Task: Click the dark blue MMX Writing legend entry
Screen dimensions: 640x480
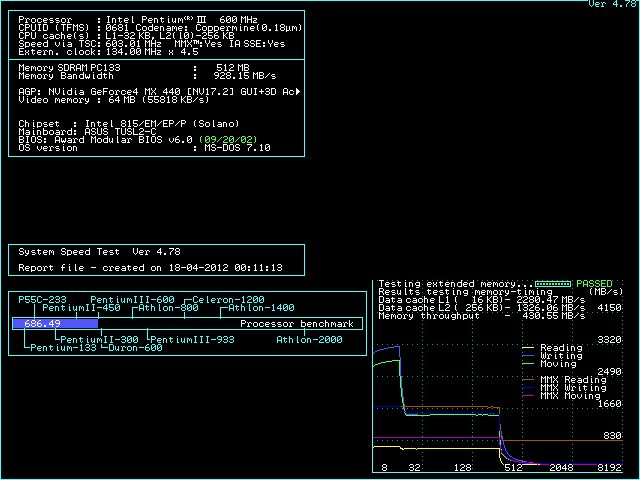Action: (564, 388)
